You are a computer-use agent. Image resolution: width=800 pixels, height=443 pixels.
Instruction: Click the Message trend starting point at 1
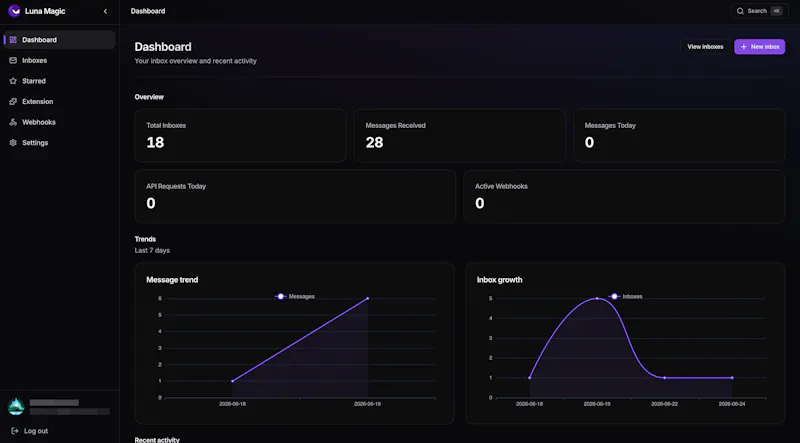click(233, 381)
